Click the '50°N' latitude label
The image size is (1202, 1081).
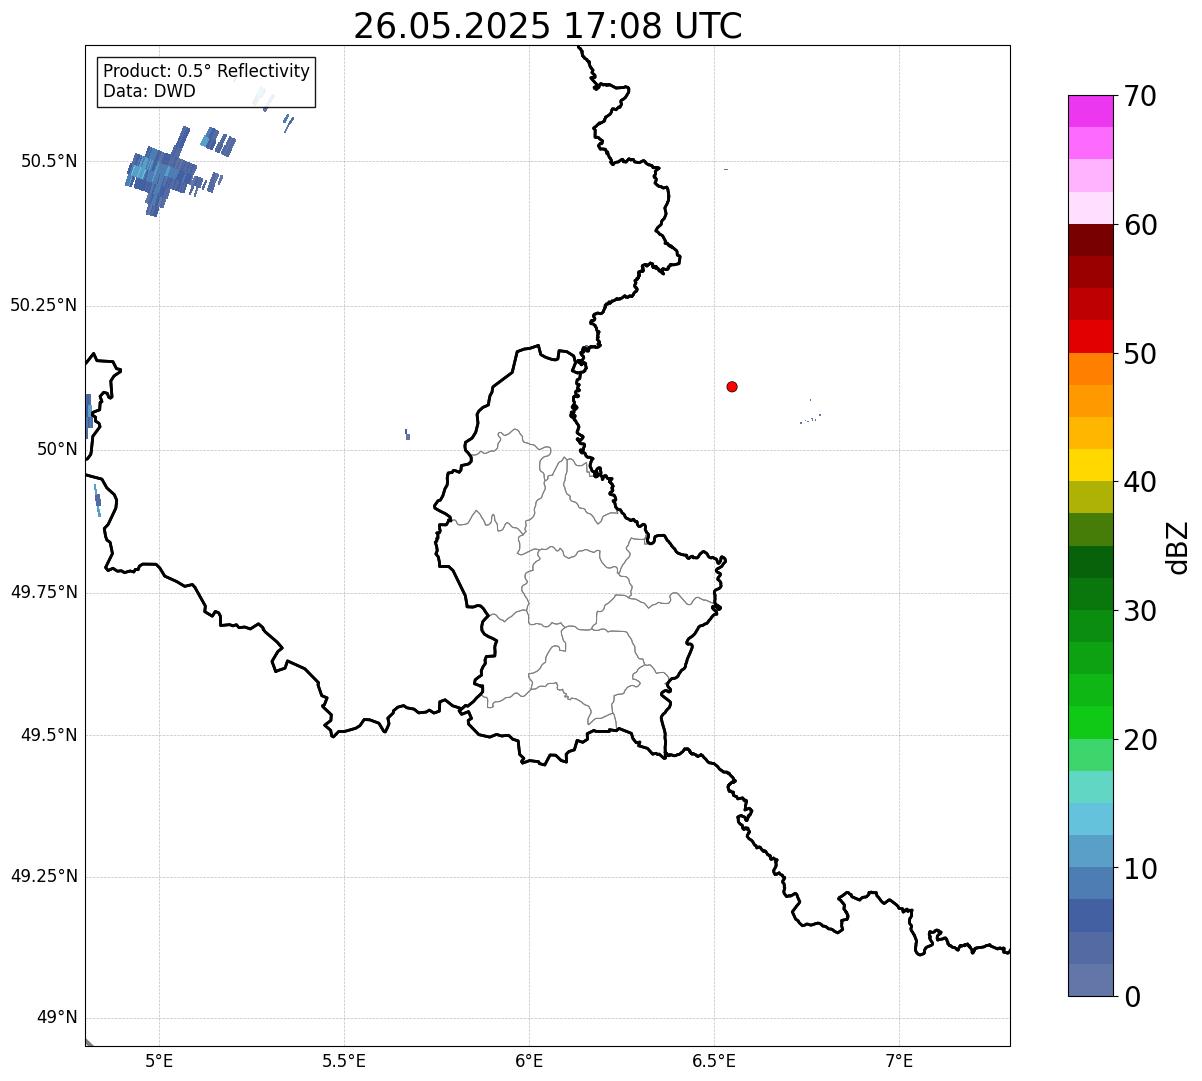57,449
